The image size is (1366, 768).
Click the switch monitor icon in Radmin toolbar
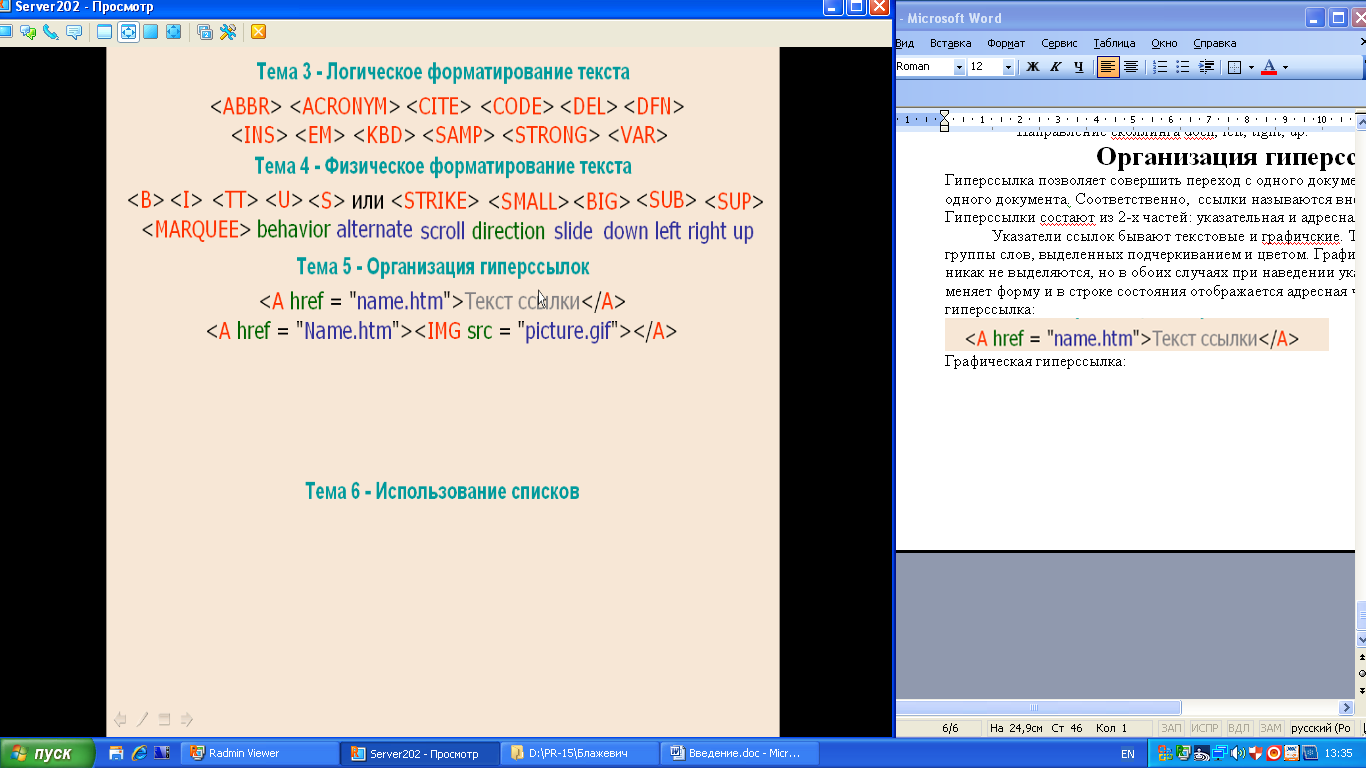[x=204, y=32]
